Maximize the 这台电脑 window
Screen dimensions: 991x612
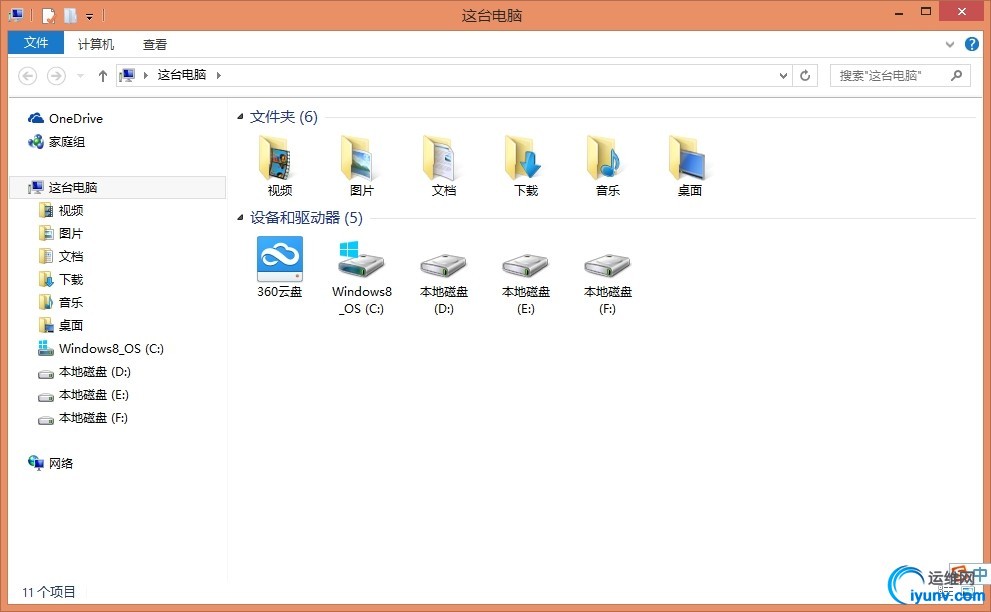point(926,11)
